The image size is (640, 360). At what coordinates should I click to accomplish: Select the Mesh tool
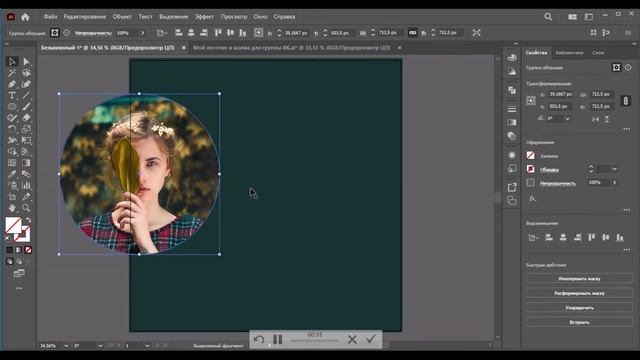click(x=12, y=163)
